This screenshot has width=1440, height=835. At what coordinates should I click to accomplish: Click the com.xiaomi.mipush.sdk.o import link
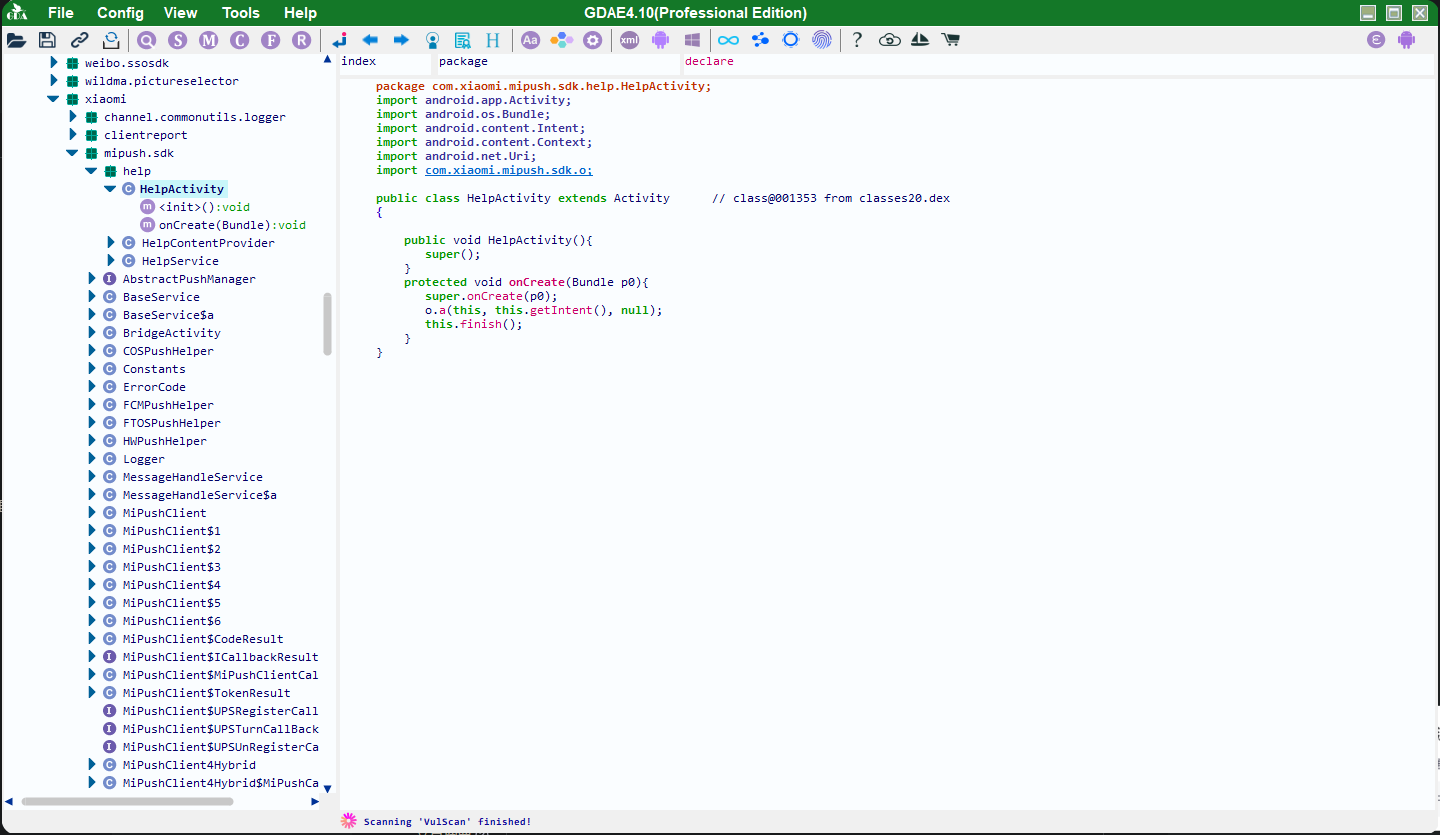click(508, 170)
